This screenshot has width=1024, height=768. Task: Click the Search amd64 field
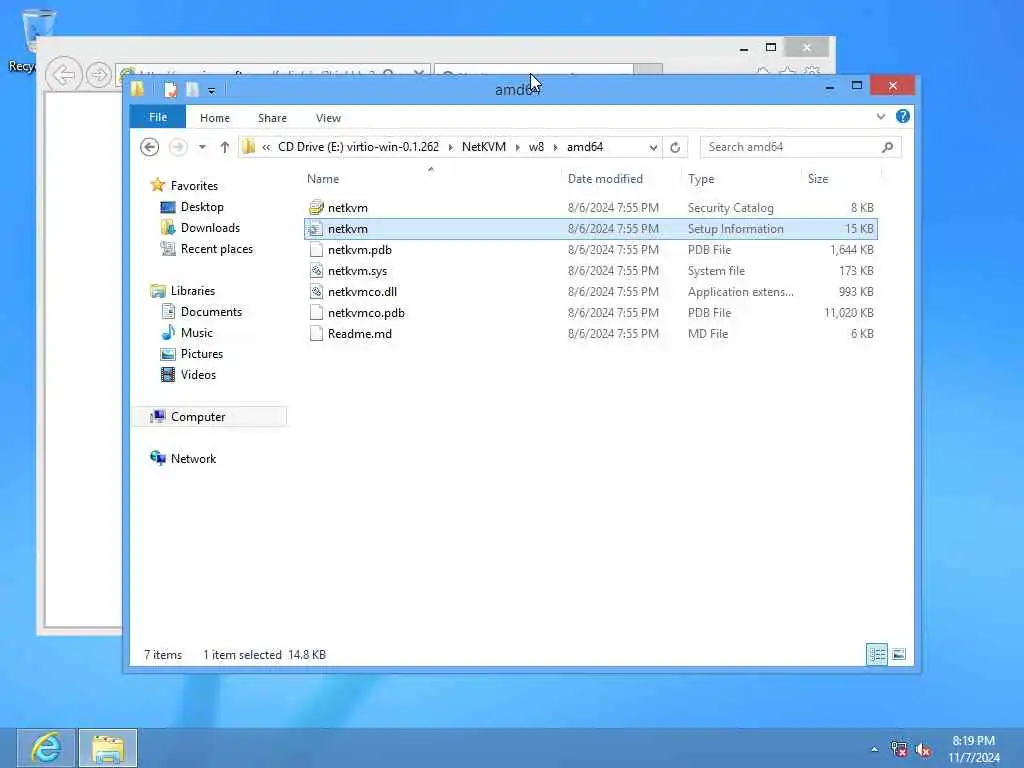point(792,147)
